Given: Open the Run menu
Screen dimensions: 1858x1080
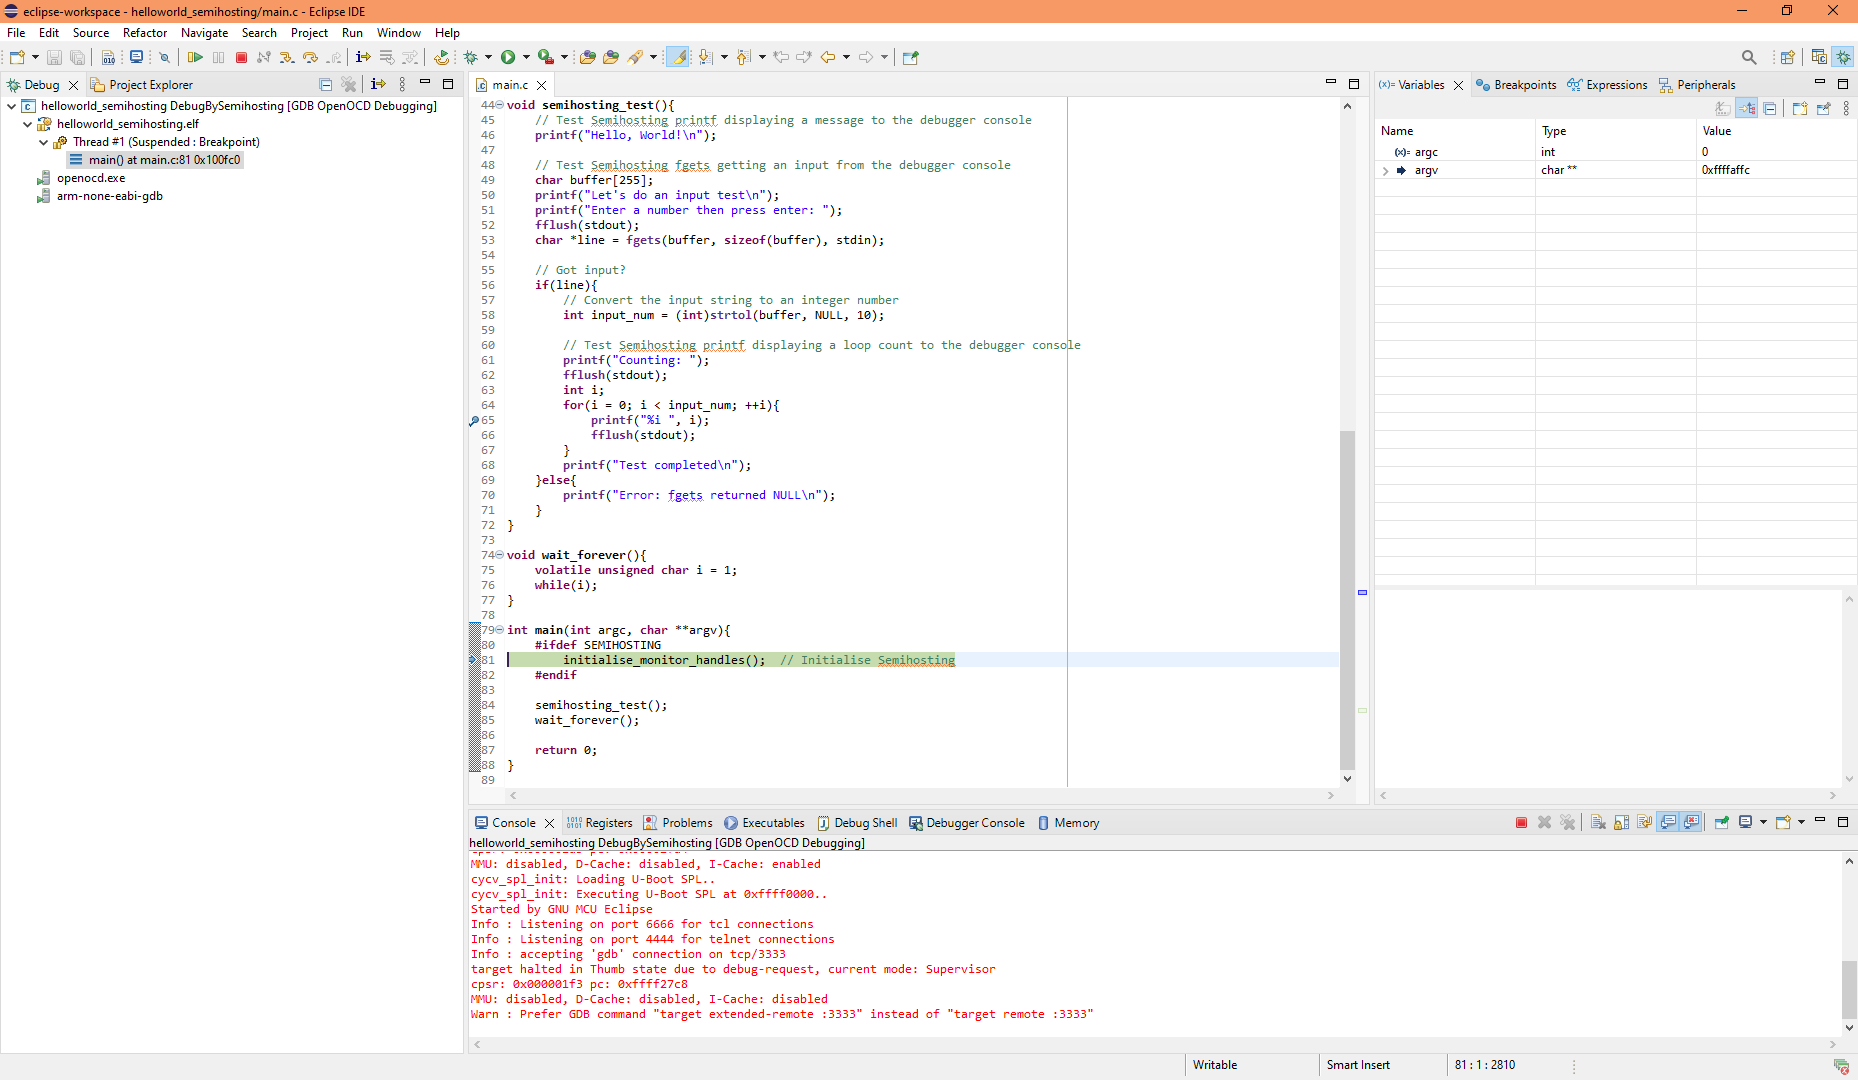Looking at the screenshot, I should (352, 33).
